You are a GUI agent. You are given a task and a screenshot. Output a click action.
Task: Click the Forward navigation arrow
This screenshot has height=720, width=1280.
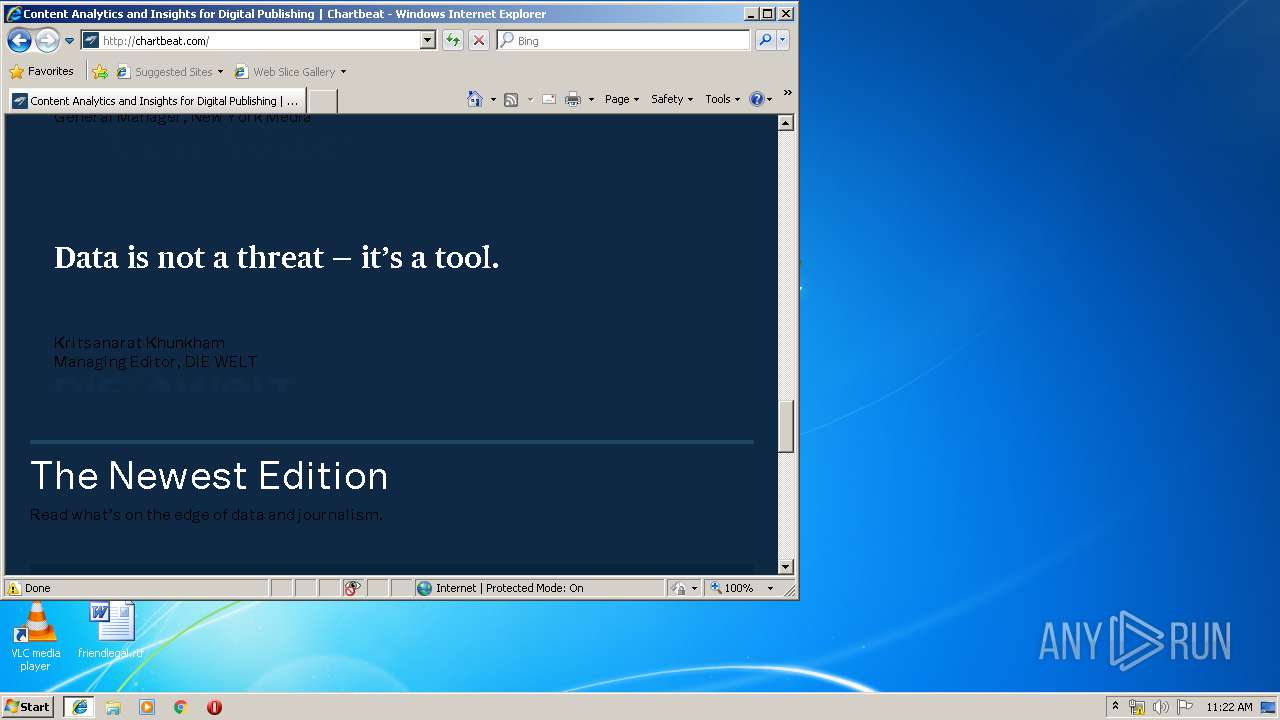(47, 40)
